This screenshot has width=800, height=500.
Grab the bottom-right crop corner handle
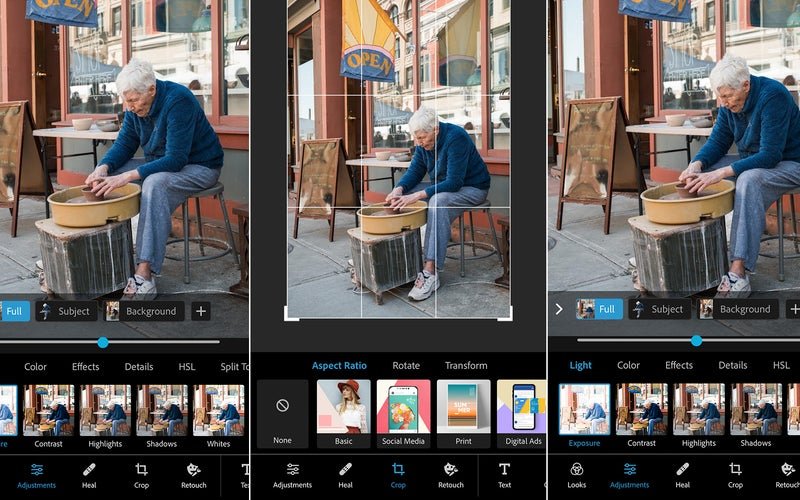pos(505,314)
